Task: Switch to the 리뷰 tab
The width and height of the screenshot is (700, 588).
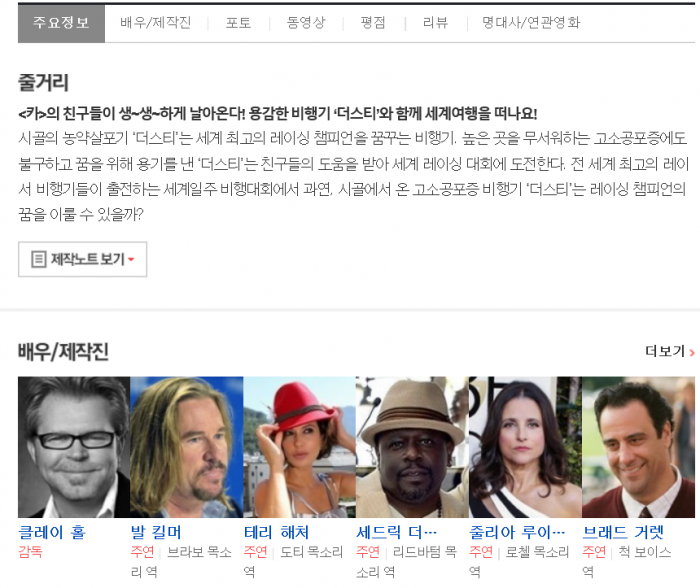Action: point(435,23)
